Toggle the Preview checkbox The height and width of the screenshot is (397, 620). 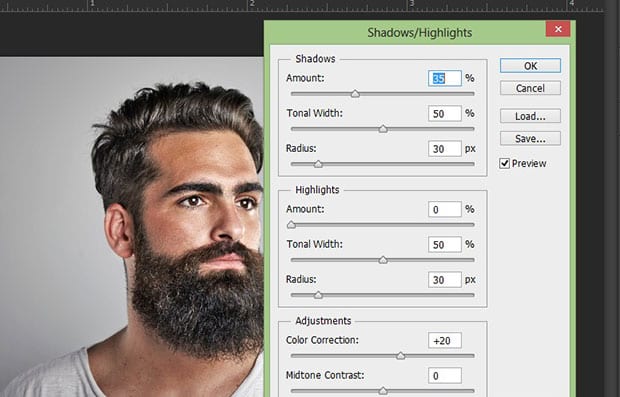point(505,163)
